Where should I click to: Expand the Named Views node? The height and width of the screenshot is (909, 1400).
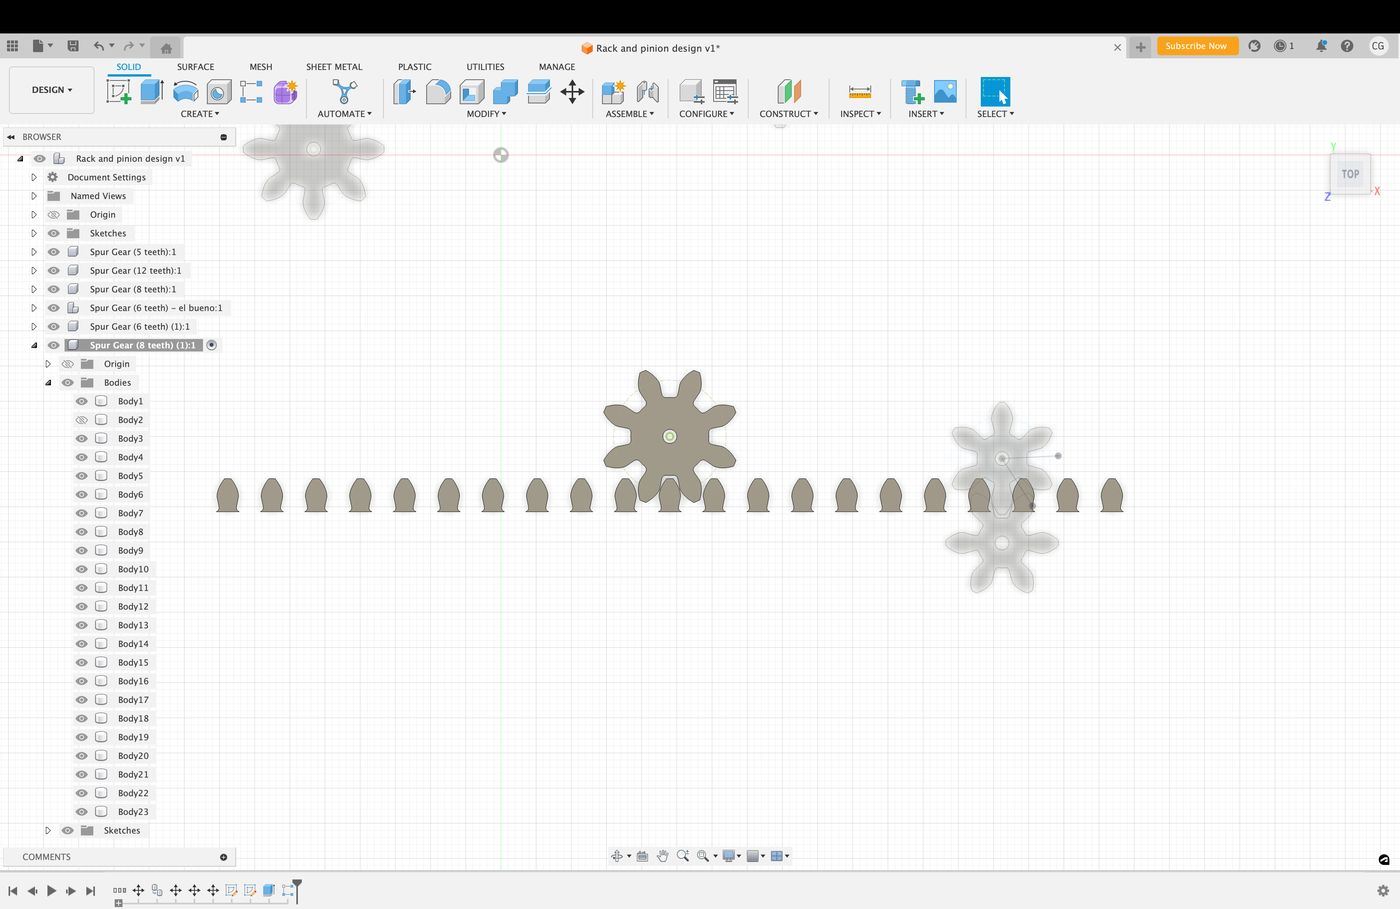tap(34, 196)
